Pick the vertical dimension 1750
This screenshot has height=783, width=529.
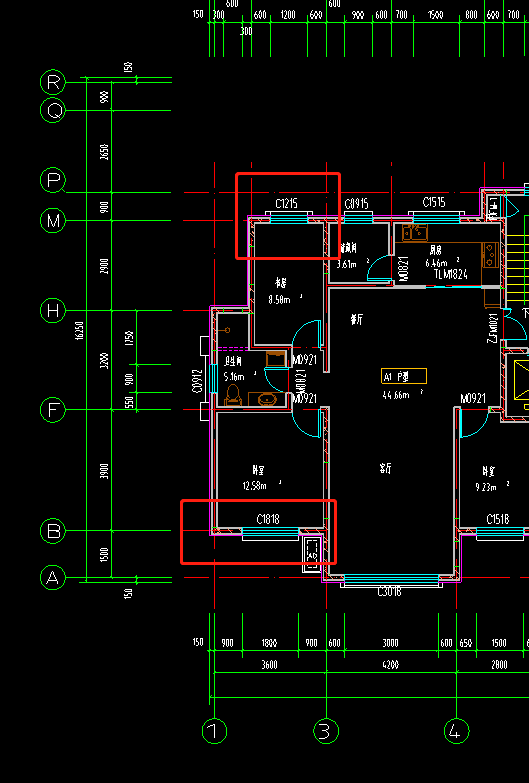(129, 338)
